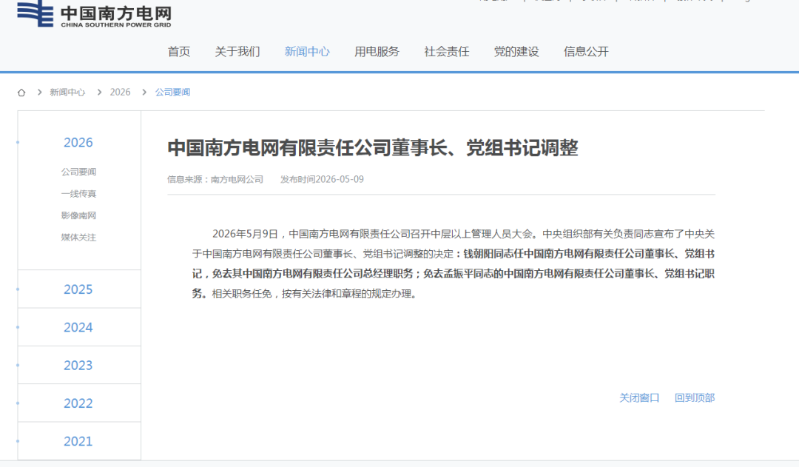Click 回到顶部 link below article
This screenshot has height=467, width=799.
[x=695, y=398]
